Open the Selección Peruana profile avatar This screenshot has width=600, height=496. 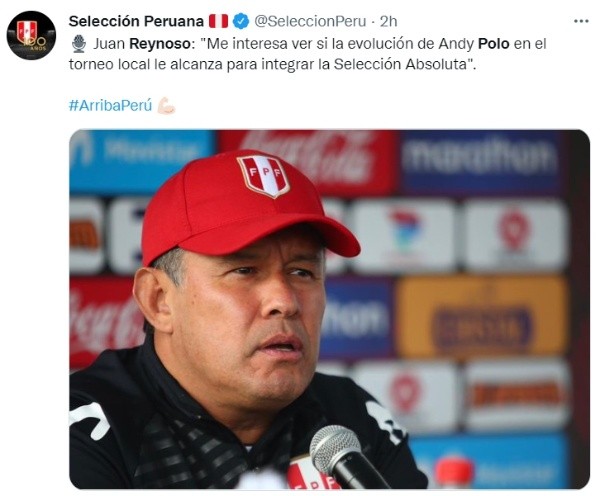click(x=30, y=36)
